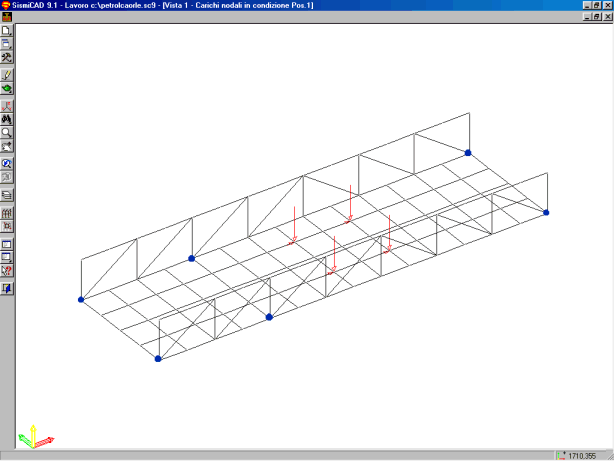The width and height of the screenshot is (614, 461).
Task: Click the window icon with the corner arrow
Action: coord(7,257)
